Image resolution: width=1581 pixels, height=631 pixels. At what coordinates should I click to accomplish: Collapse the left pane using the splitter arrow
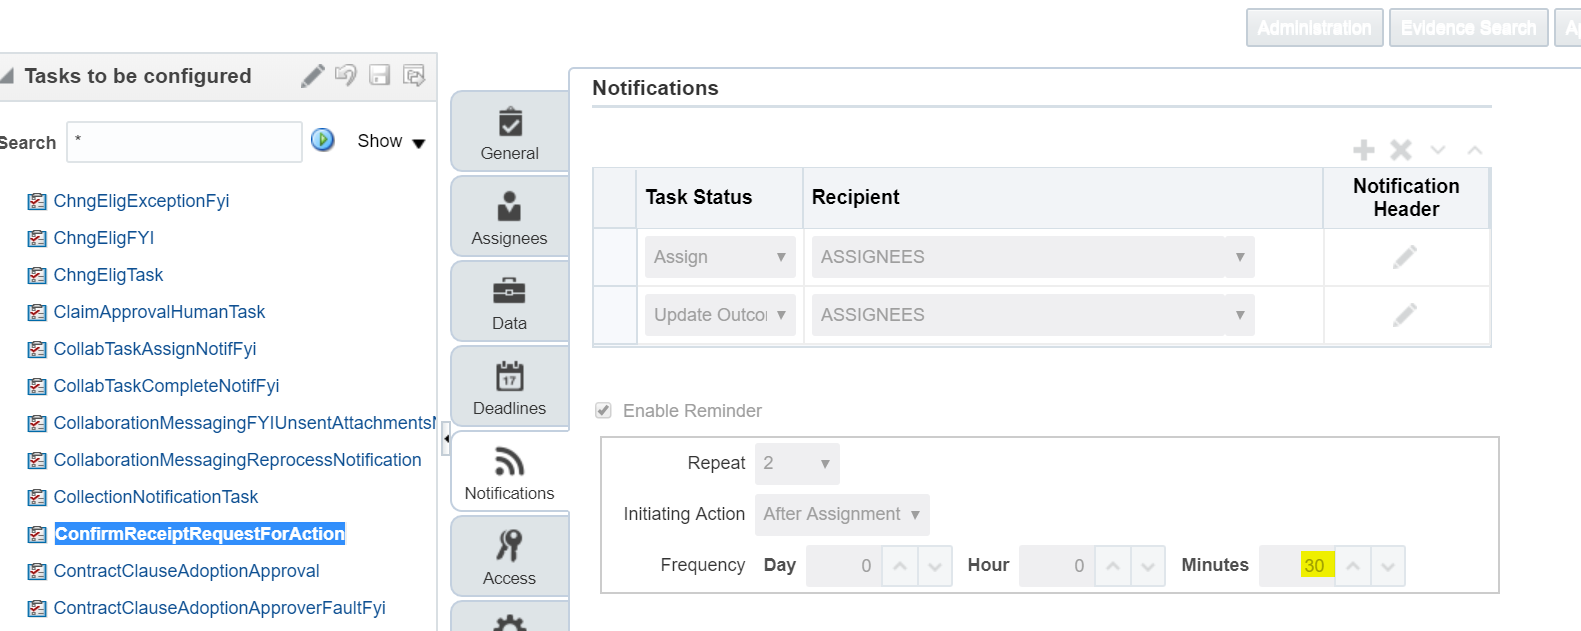[446, 439]
